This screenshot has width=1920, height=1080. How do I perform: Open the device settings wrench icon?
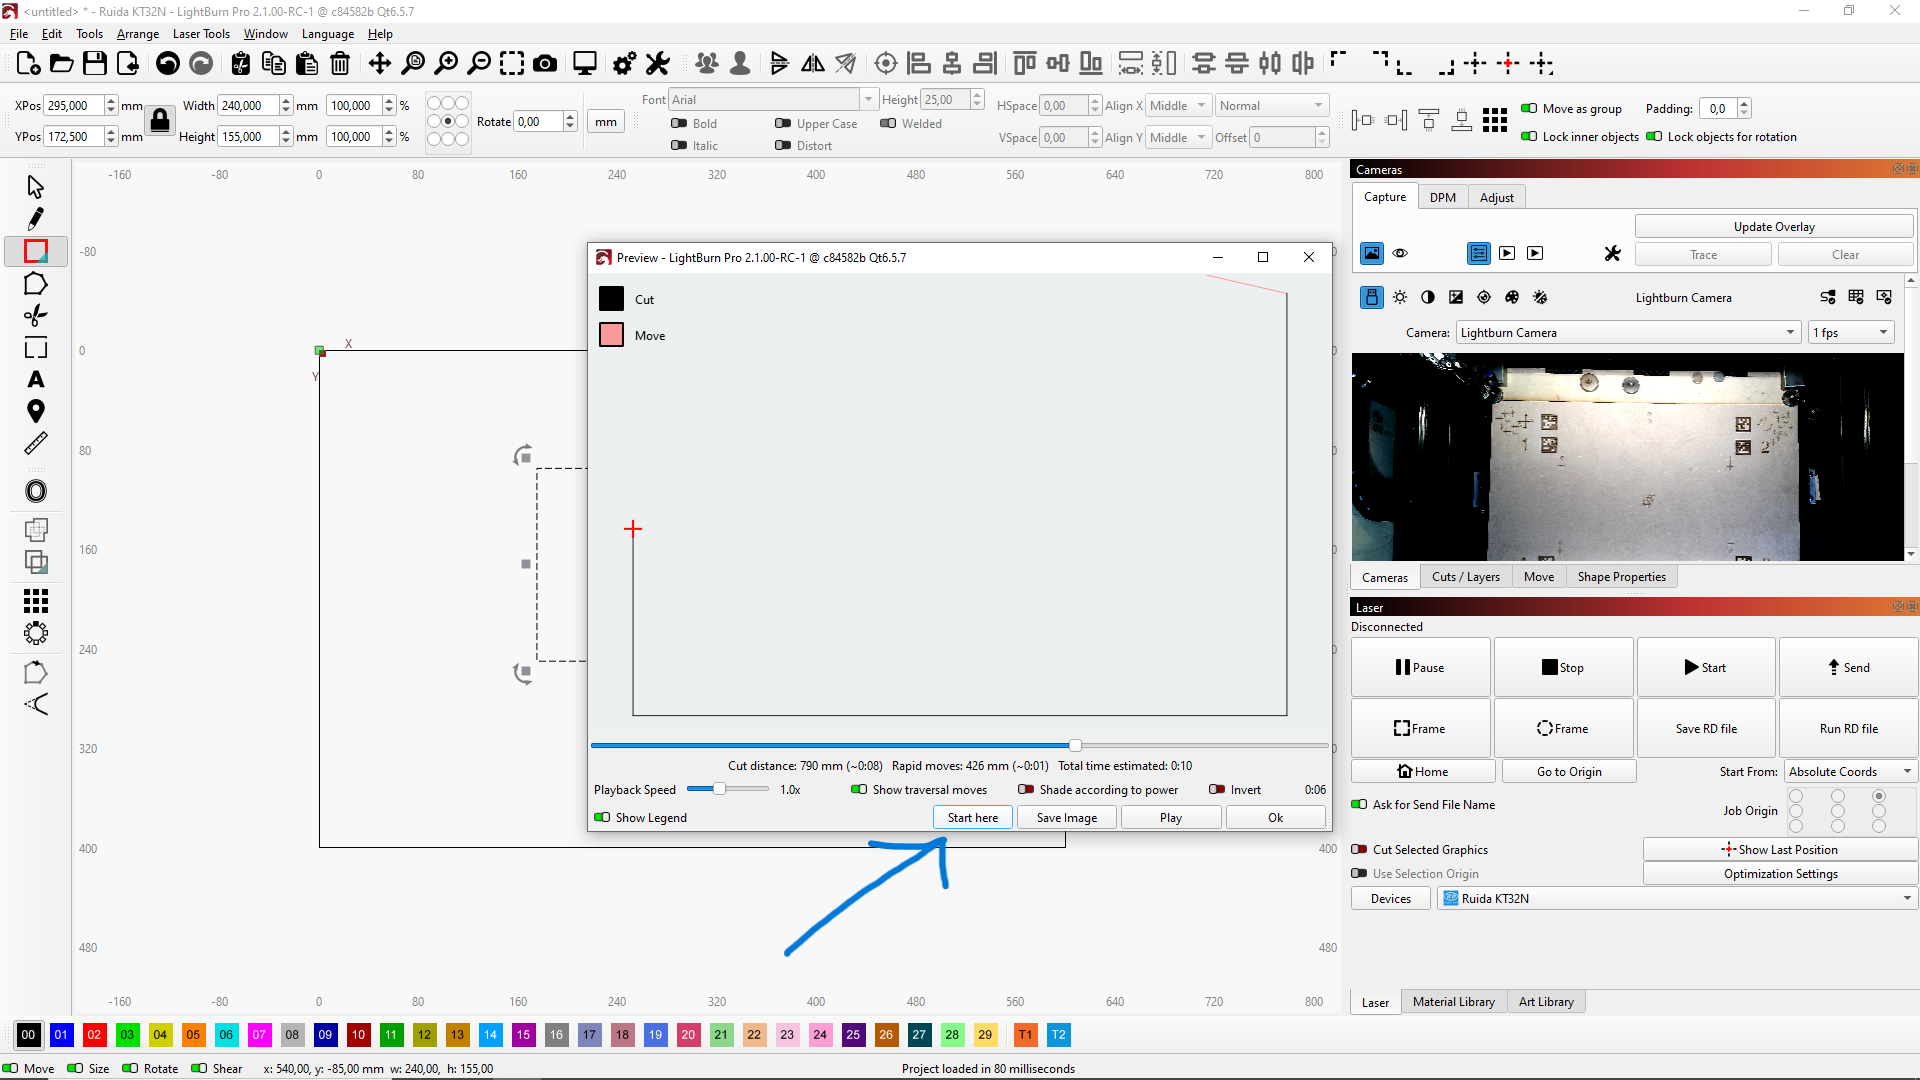tap(657, 64)
